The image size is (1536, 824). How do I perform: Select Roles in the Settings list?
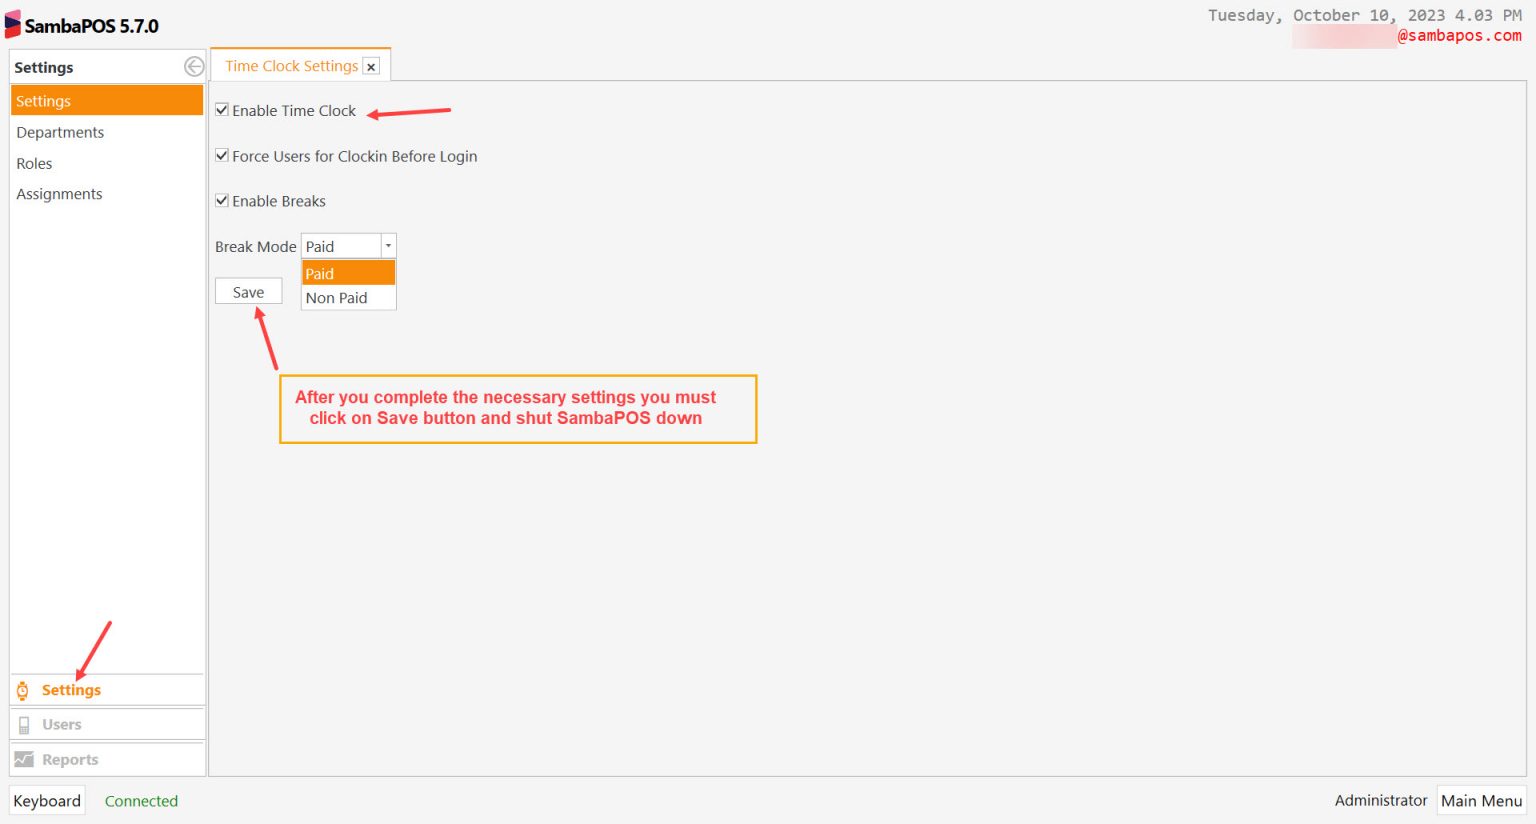[34, 163]
